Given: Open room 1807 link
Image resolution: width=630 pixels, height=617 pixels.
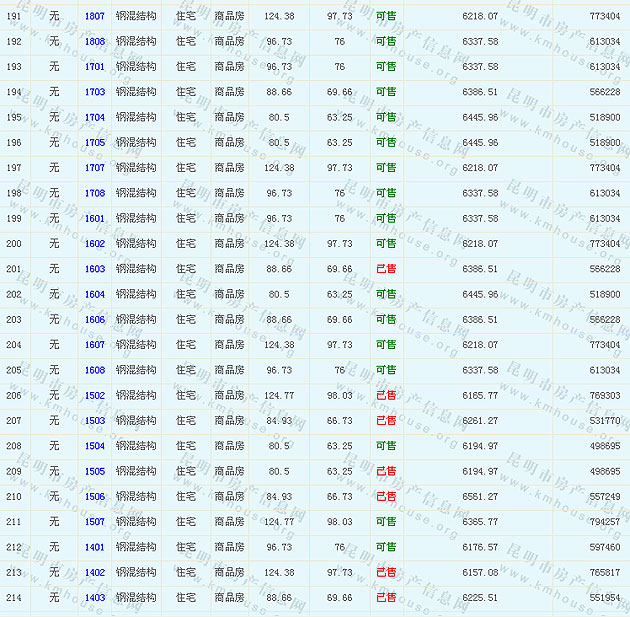Looking at the screenshot, I should [x=95, y=17].
